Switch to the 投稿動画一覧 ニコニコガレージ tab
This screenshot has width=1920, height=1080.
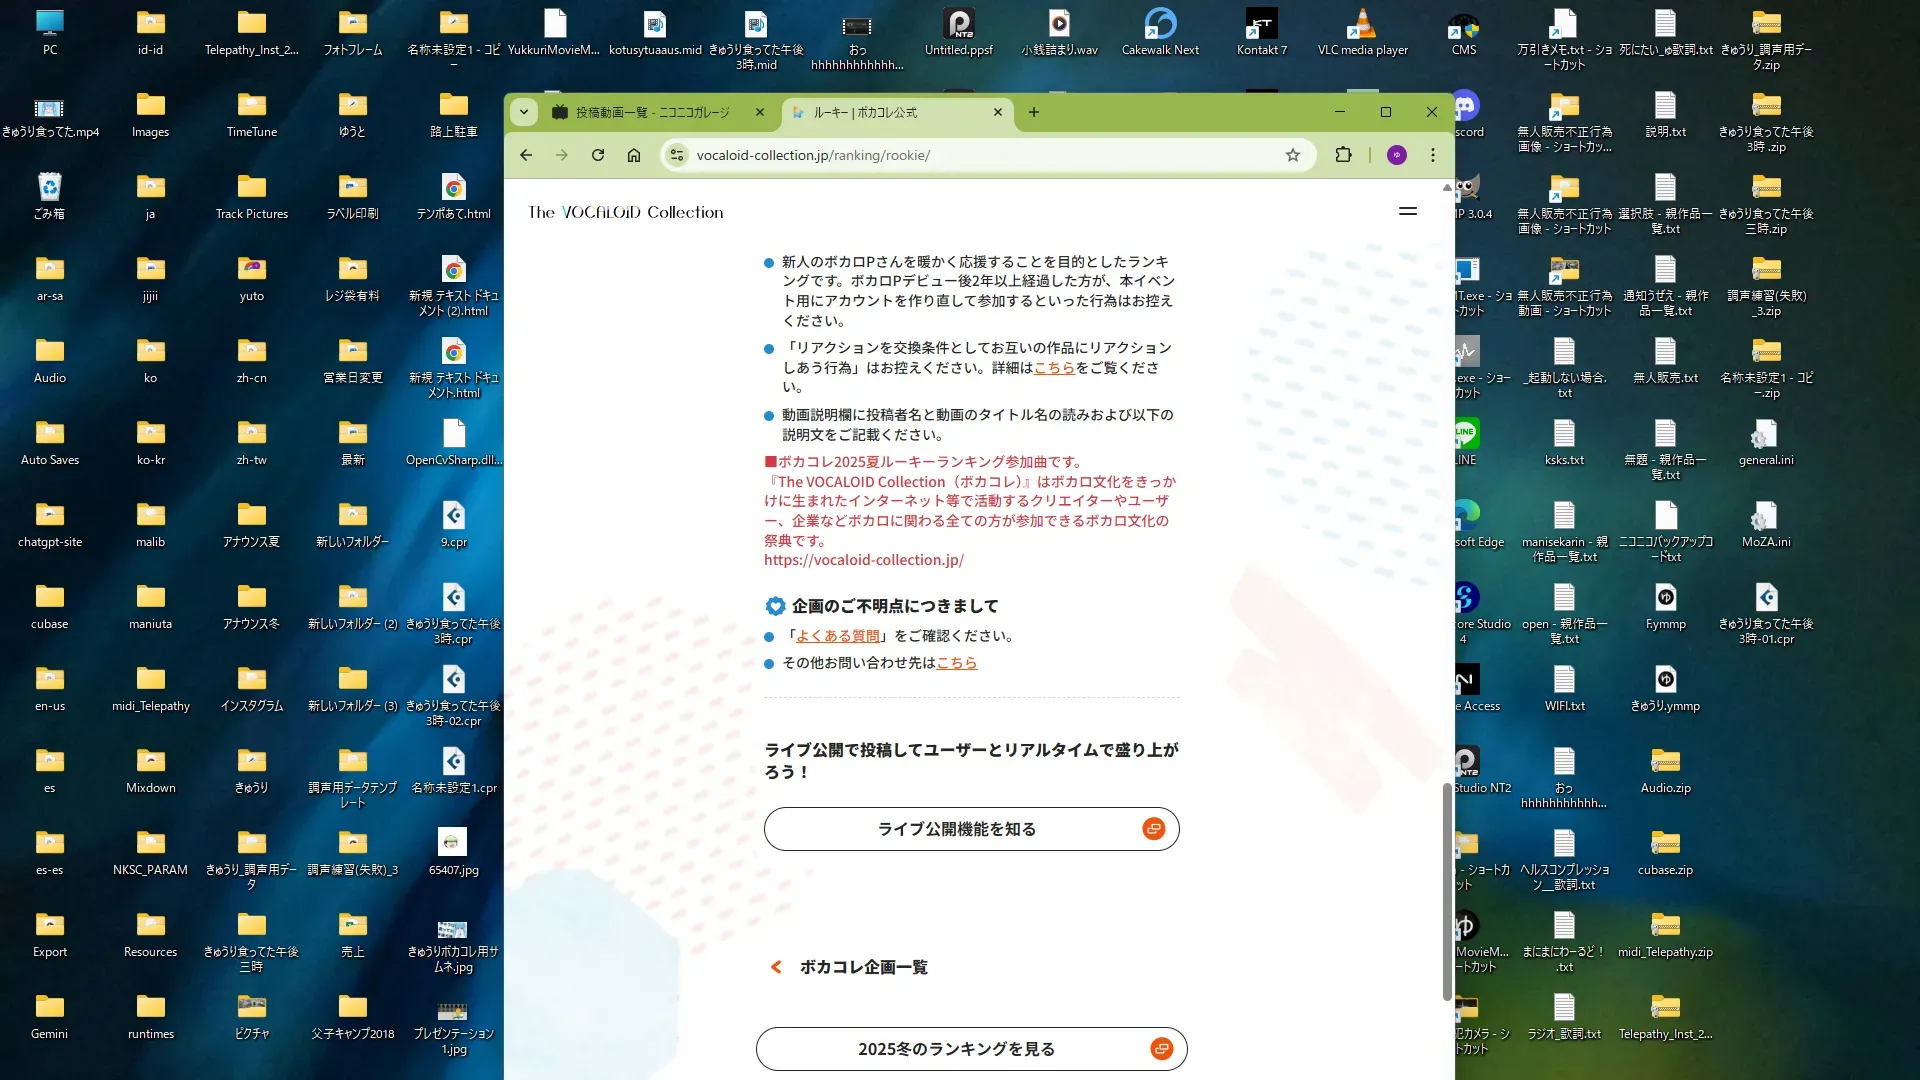coord(653,112)
